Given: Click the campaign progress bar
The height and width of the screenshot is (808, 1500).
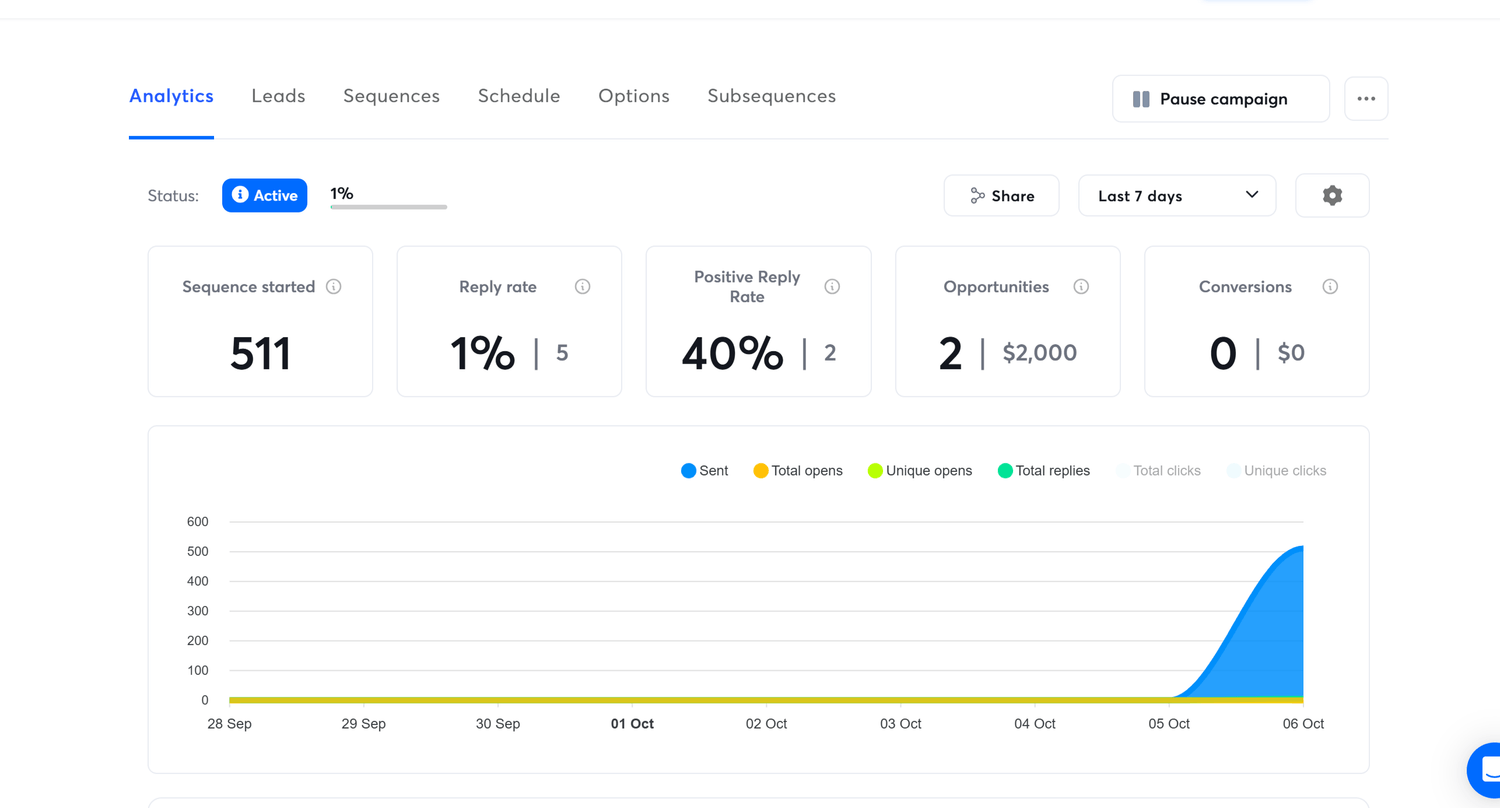Looking at the screenshot, I should [x=388, y=207].
